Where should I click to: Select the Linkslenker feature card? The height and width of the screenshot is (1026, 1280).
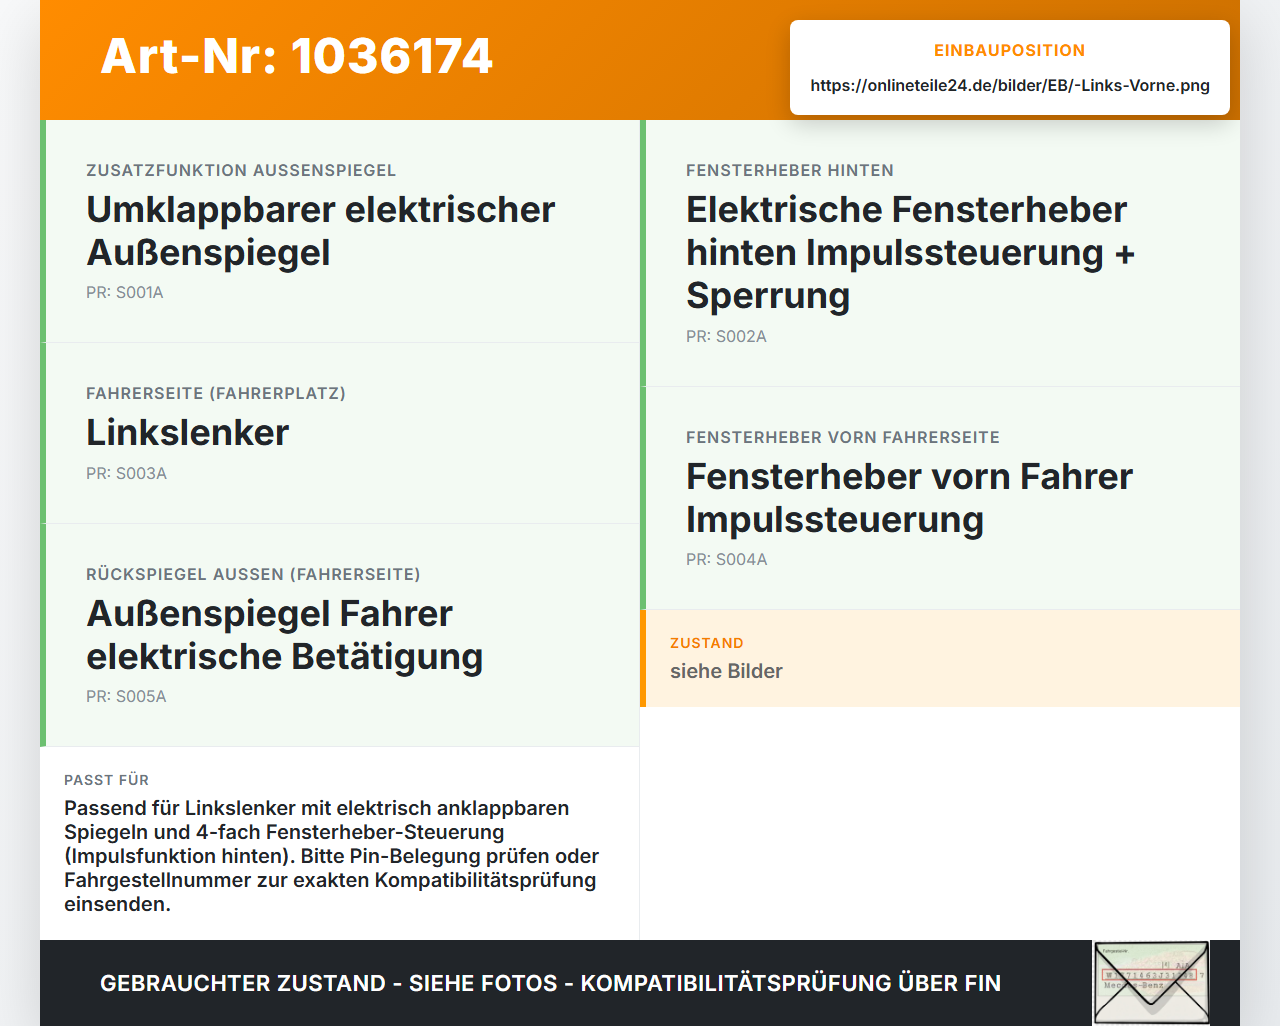(x=340, y=433)
